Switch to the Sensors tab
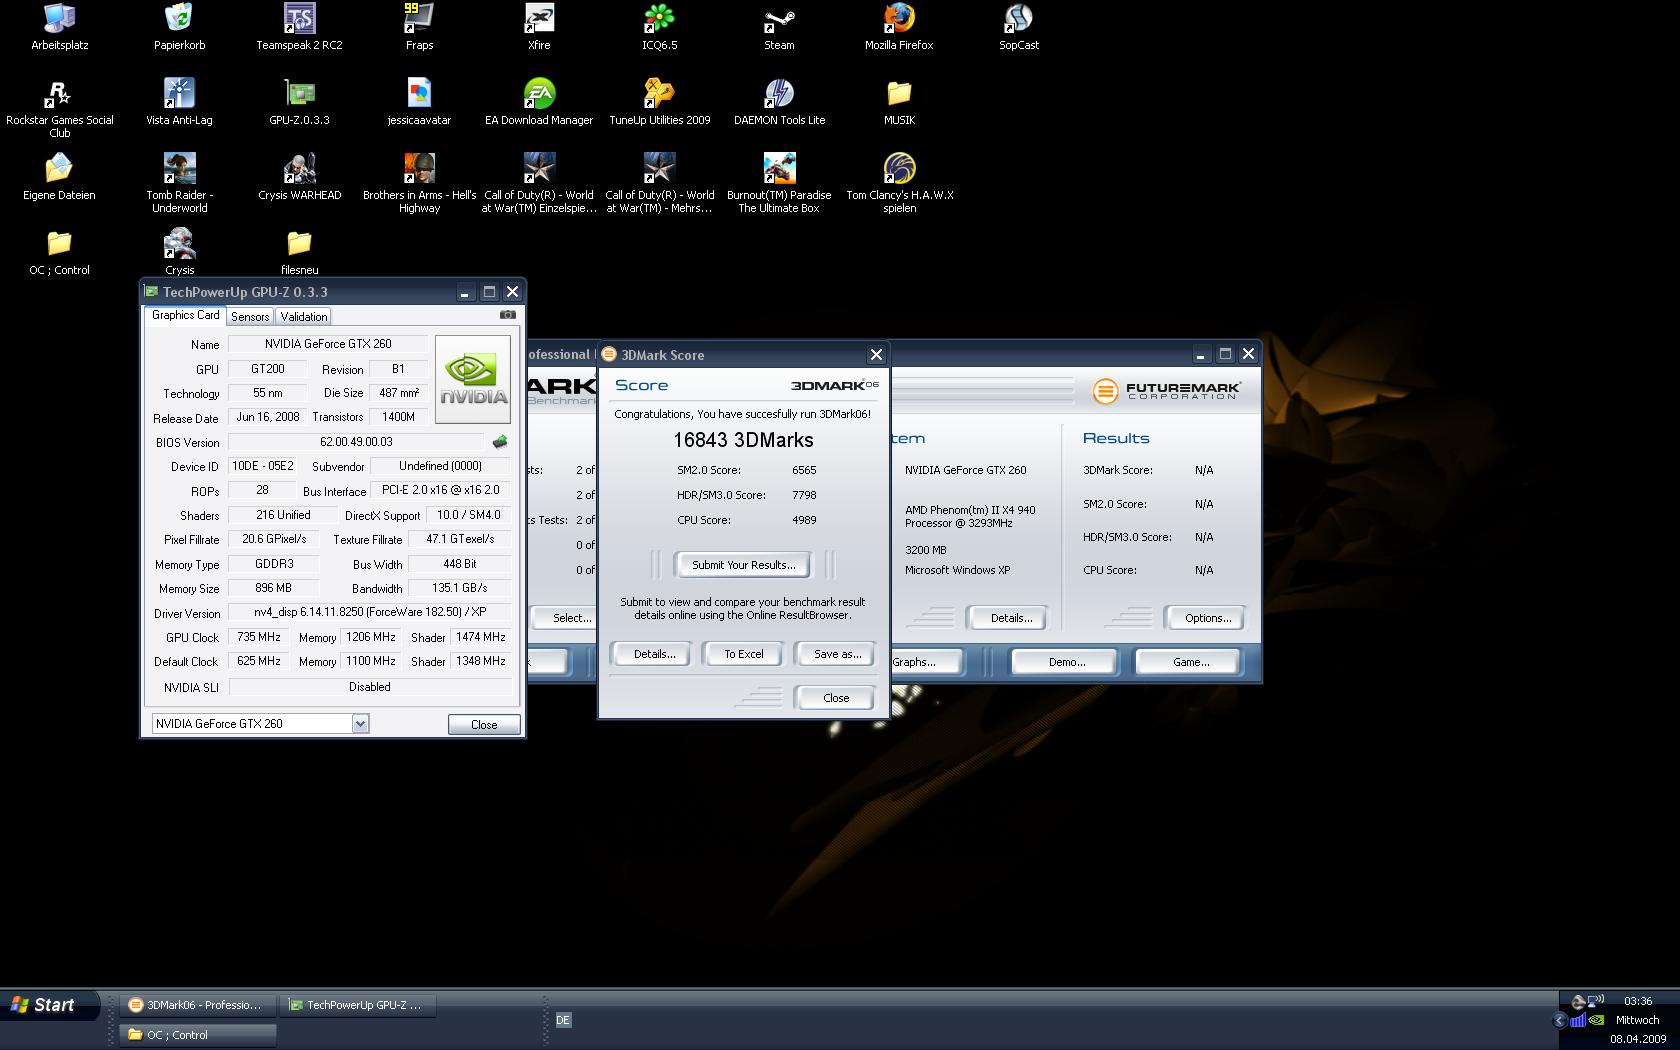Image resolution: width=1680 pixels, height=1050 pixels. pos(250,316)
